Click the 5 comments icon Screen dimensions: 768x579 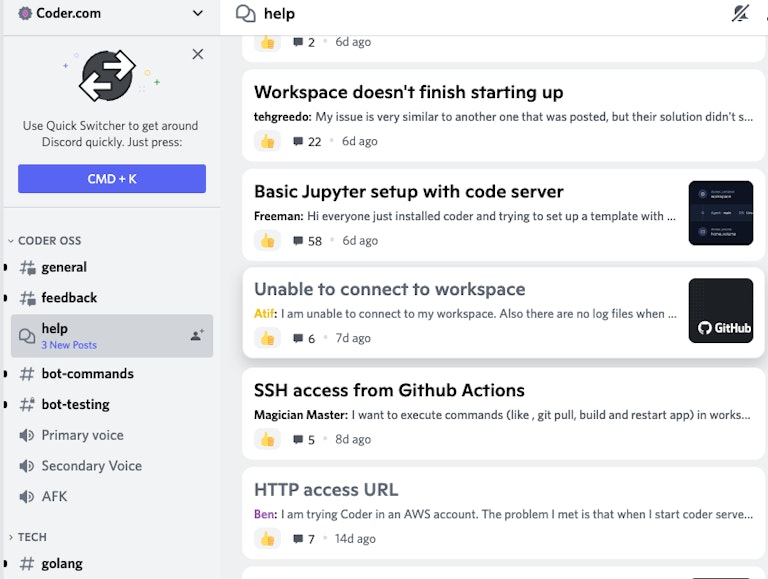pos(298,439)
